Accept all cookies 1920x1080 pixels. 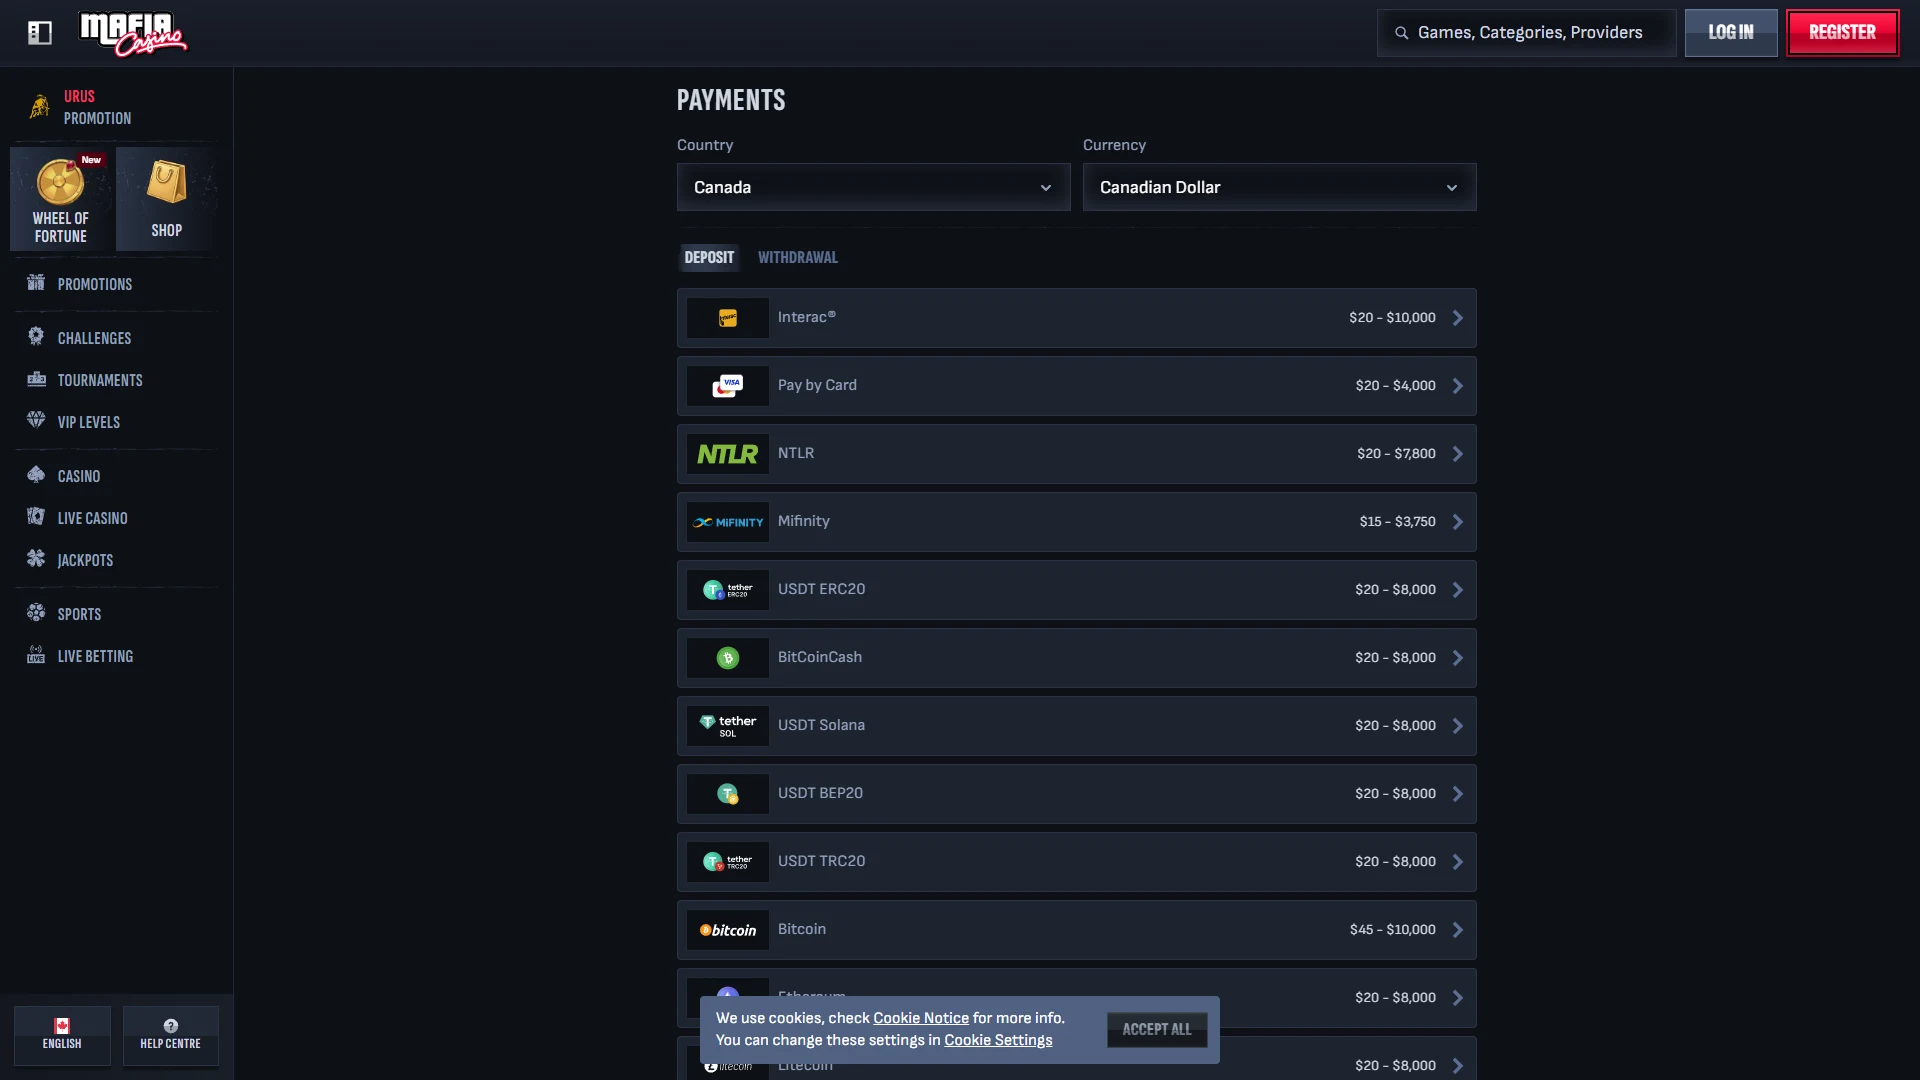[1157, 1030]
